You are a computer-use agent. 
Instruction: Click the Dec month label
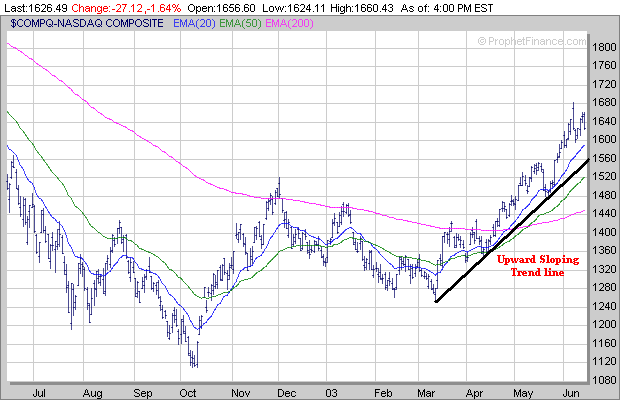[287, 393]
